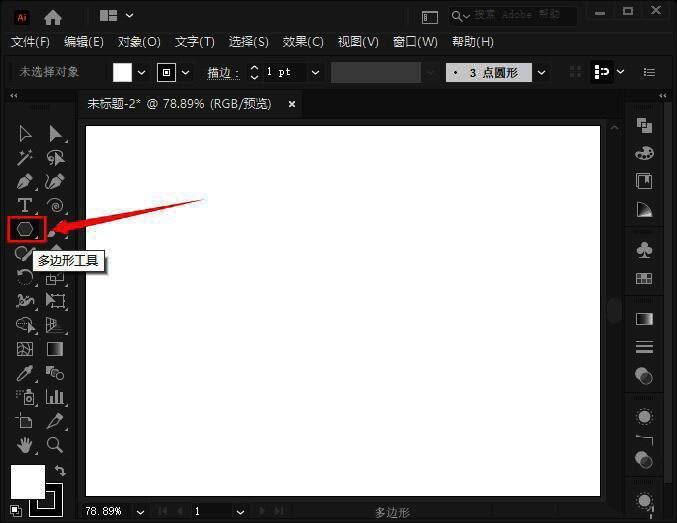Select the Artboard tool

[x=24, y=421]
